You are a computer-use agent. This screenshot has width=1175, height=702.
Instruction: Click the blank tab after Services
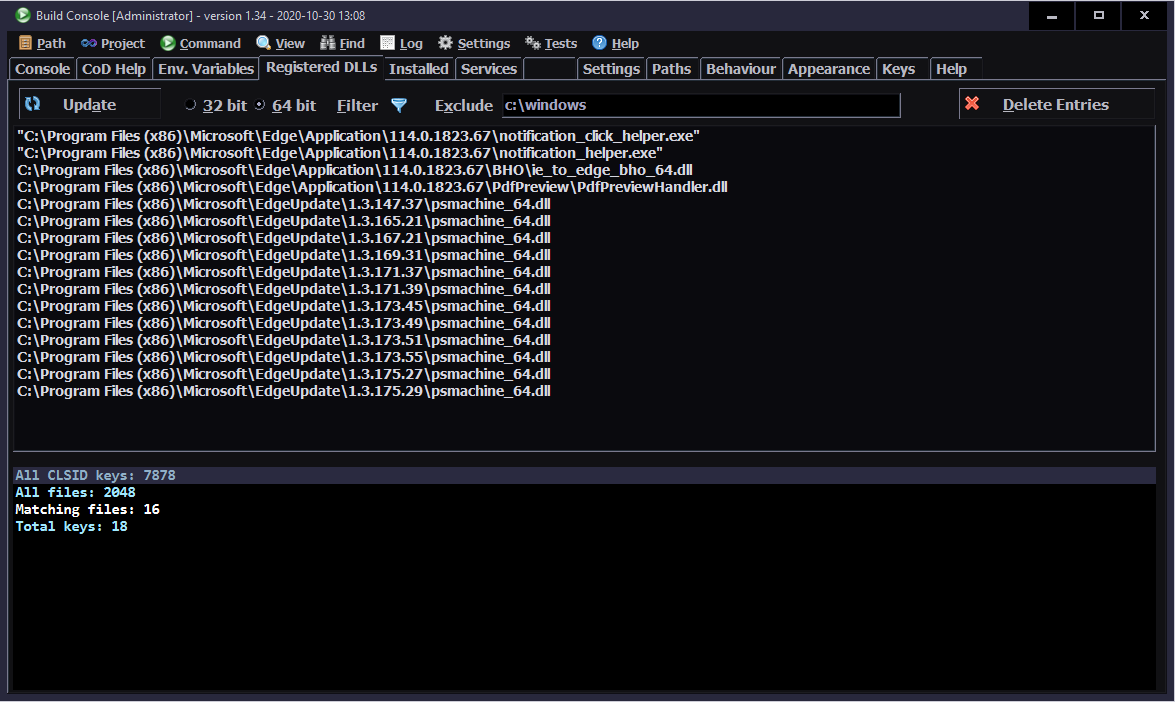tap(550, 69)
